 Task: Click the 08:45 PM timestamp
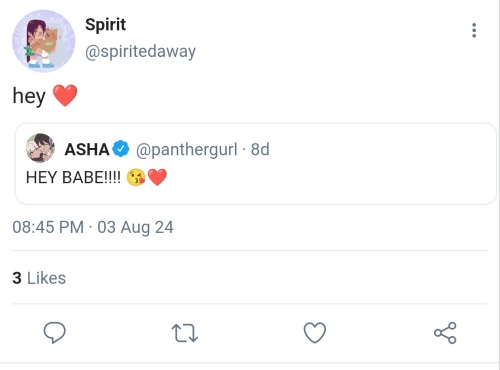point(48,227)
